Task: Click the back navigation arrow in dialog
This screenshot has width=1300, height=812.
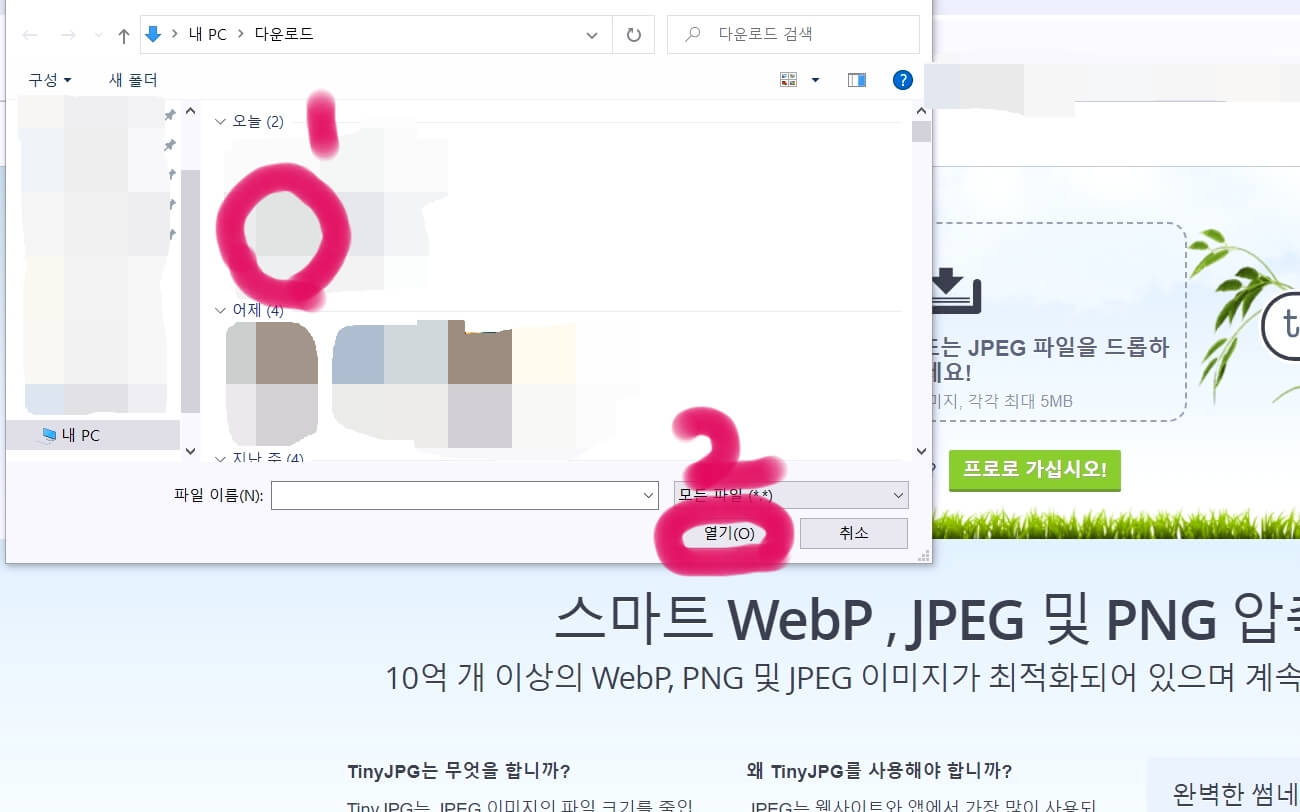Action: coord(30,35)
